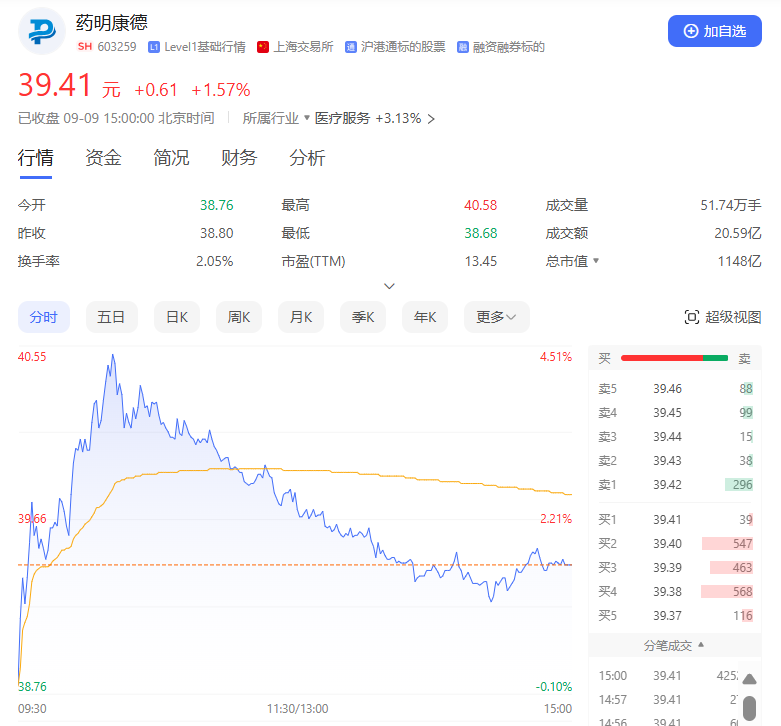
Task: Click the trade list scrollbar thumb
Action: click(x=749, y=708)
